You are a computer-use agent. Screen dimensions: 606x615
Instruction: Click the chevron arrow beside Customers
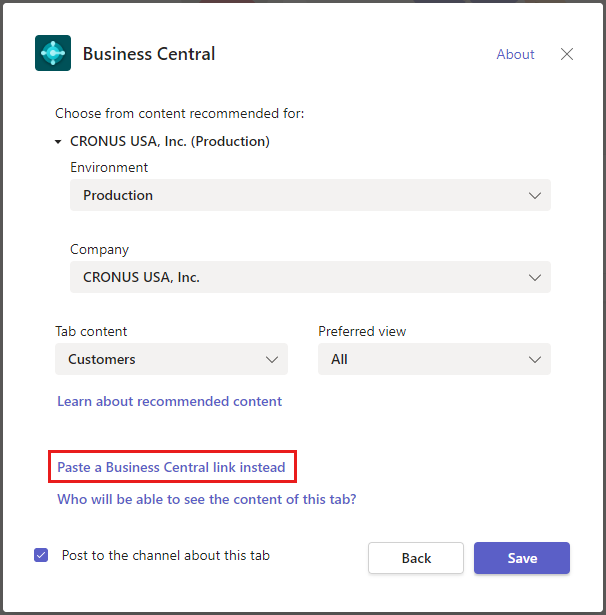pyautogui.click(x=272, y=360)
